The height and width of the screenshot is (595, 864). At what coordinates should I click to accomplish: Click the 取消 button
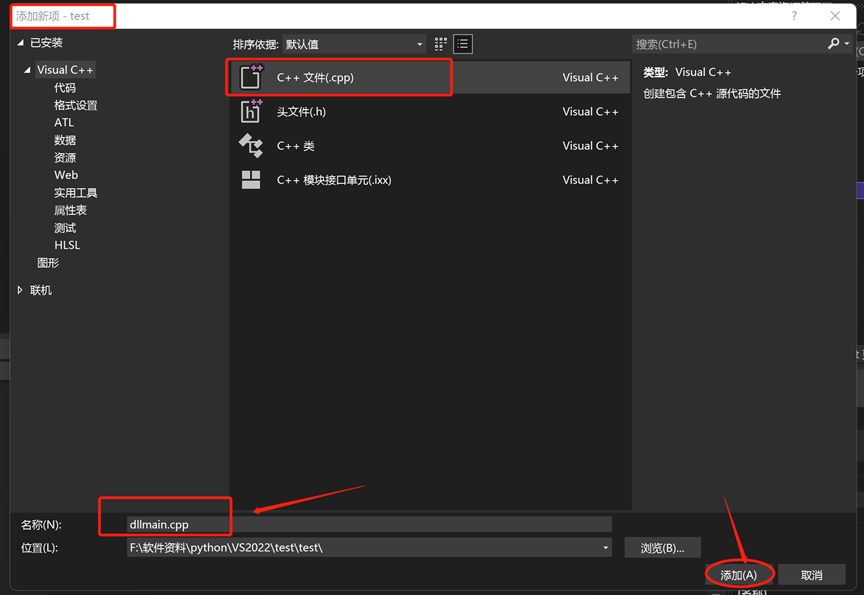(x=811, y=575)
